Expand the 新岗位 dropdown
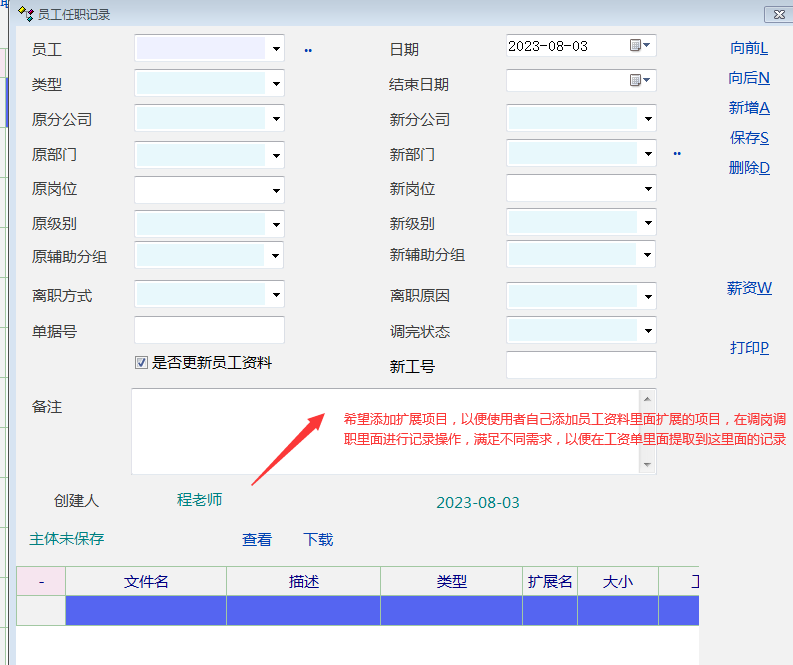Image resolution: width=793 pixels, height=665 pixels. tap(648, 189)
